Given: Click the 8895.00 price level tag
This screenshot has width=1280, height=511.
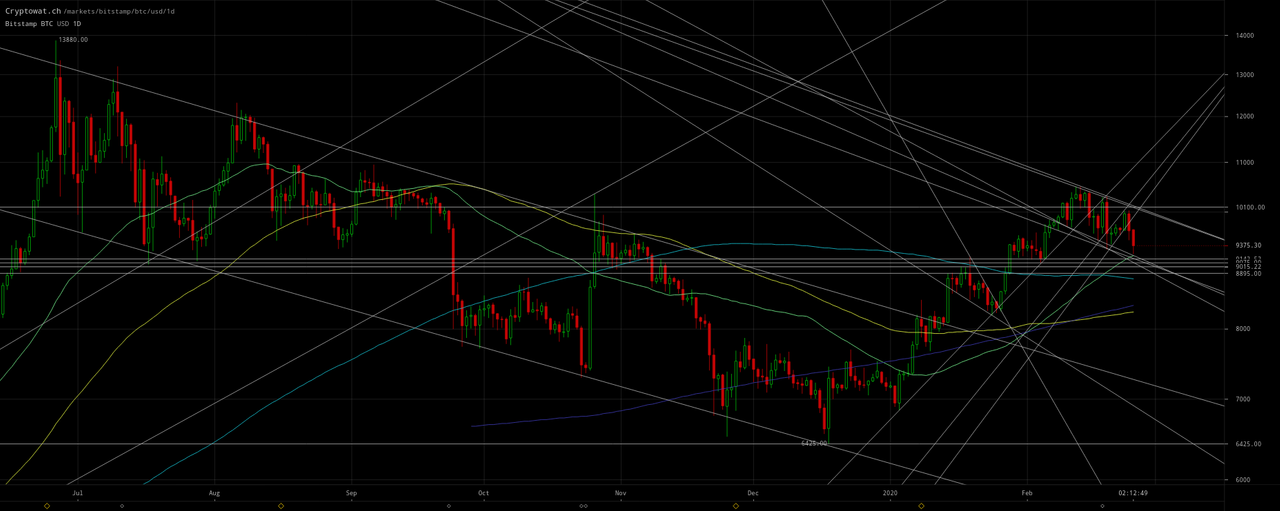Looking at the screenshot, I should click(1248, 273).
